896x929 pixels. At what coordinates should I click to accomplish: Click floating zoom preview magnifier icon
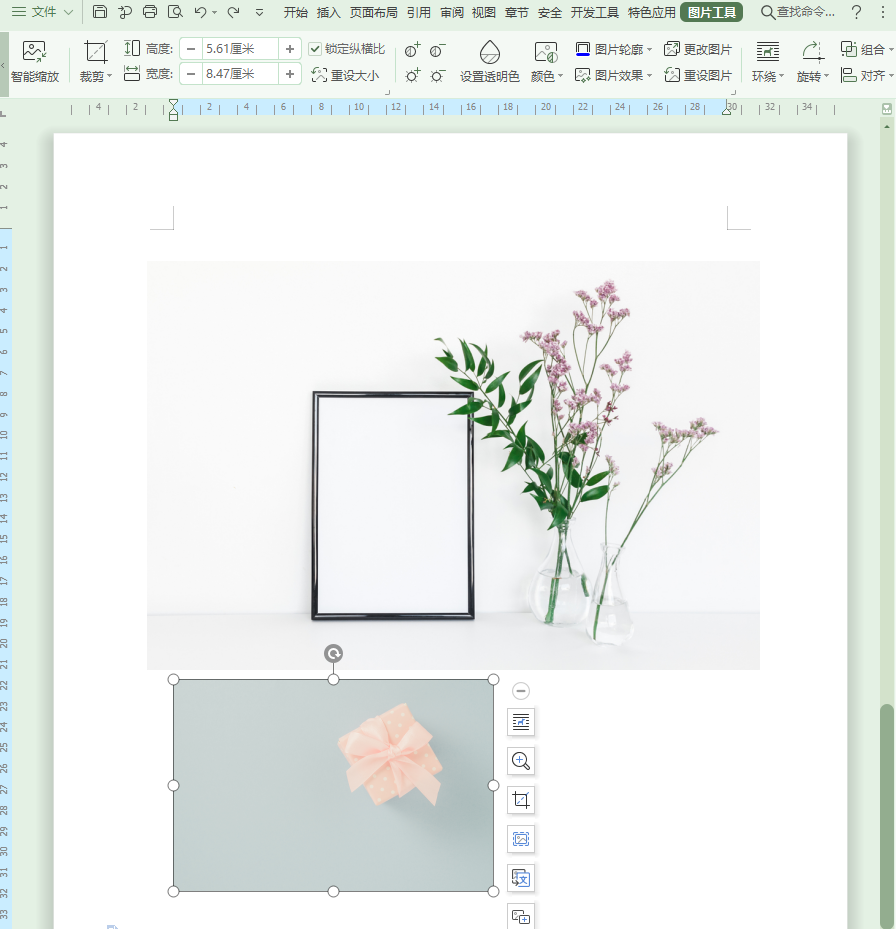521,761
